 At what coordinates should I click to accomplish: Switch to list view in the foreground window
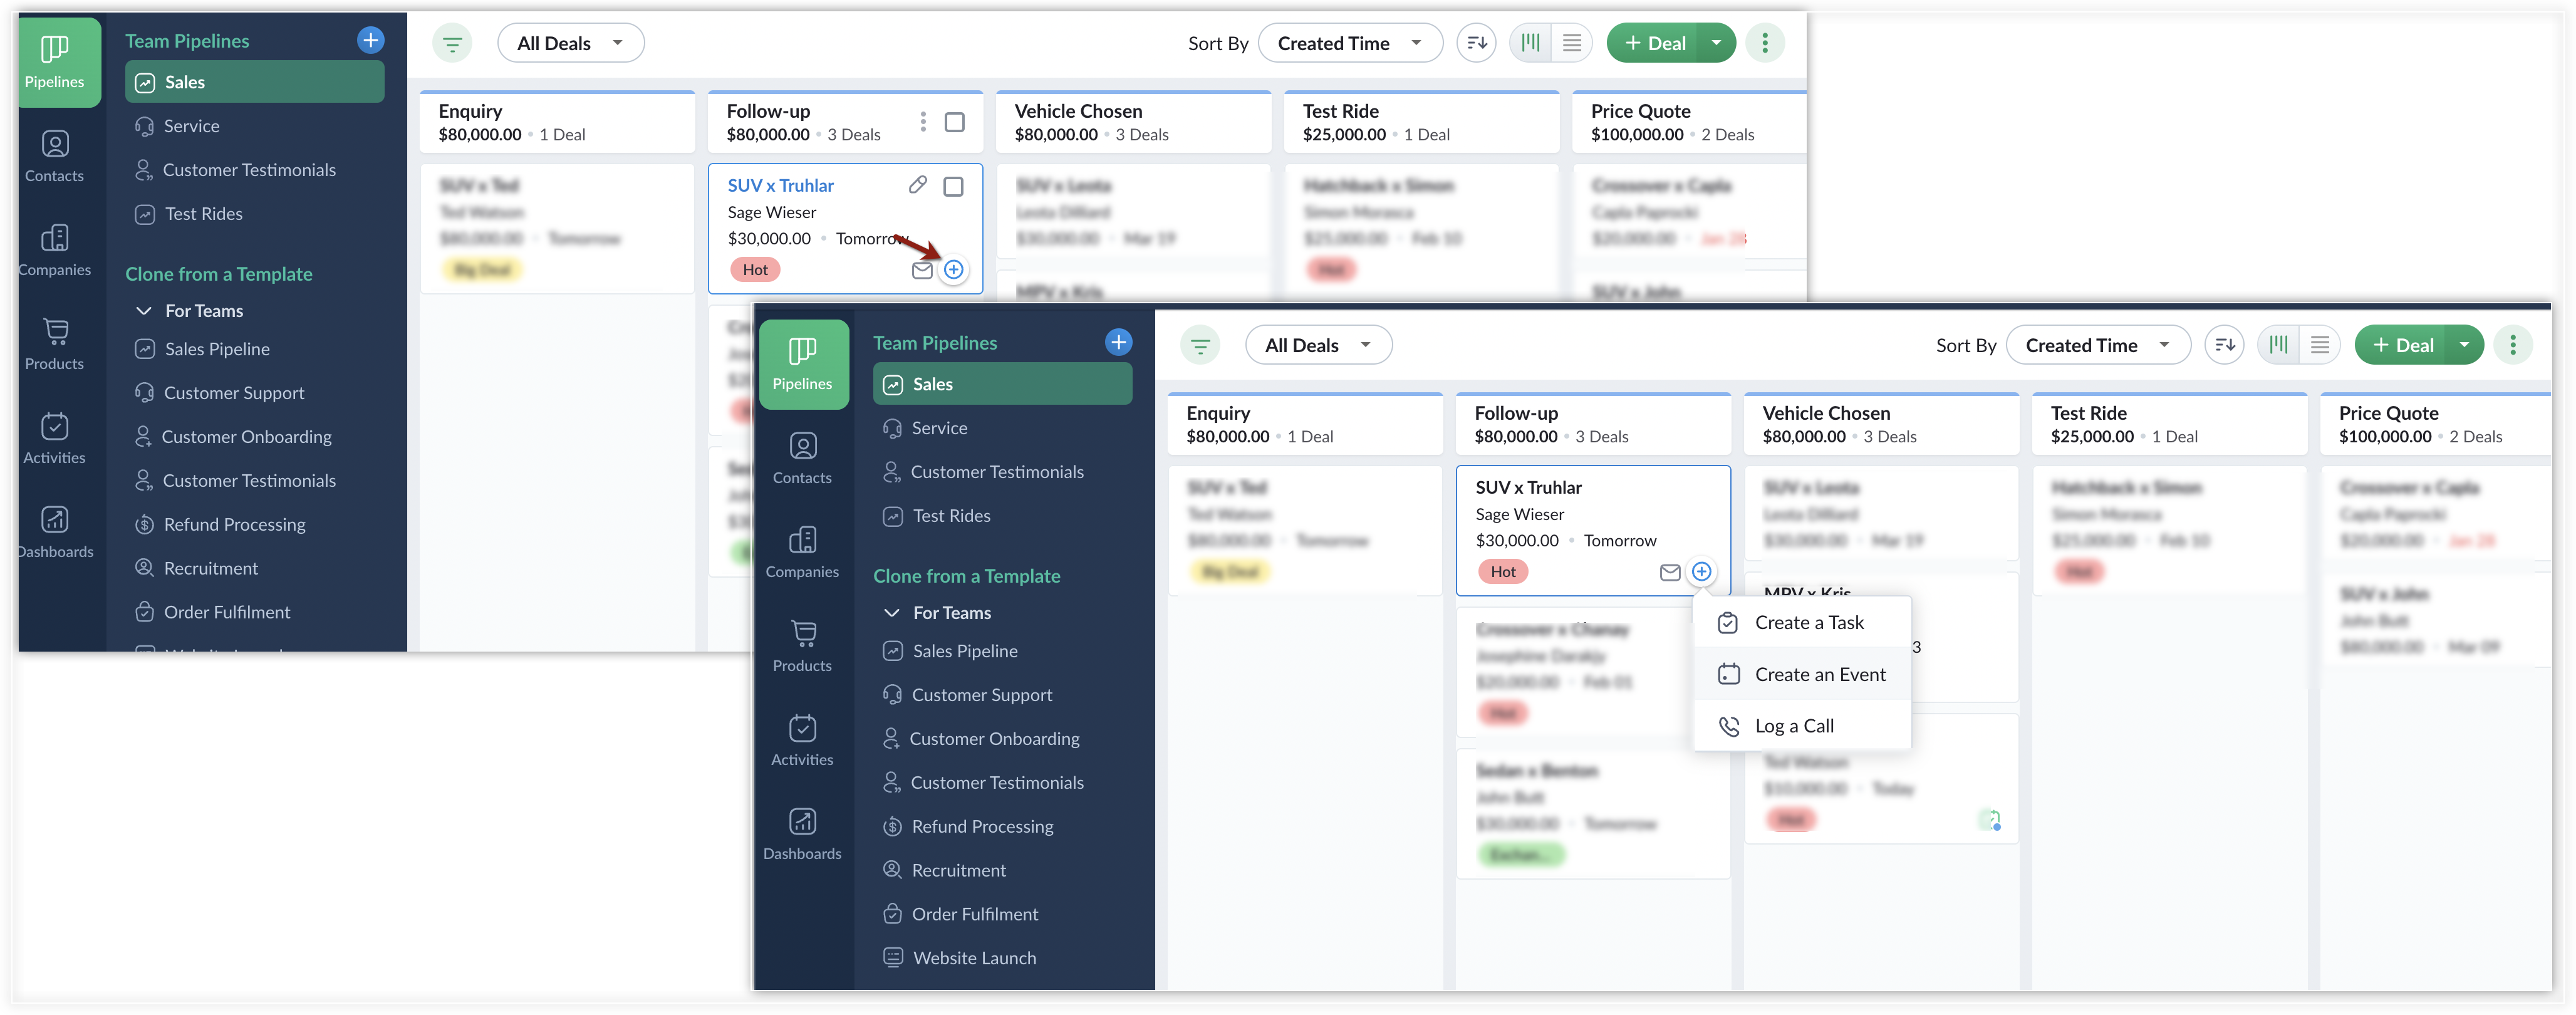tap(2319, 345)
